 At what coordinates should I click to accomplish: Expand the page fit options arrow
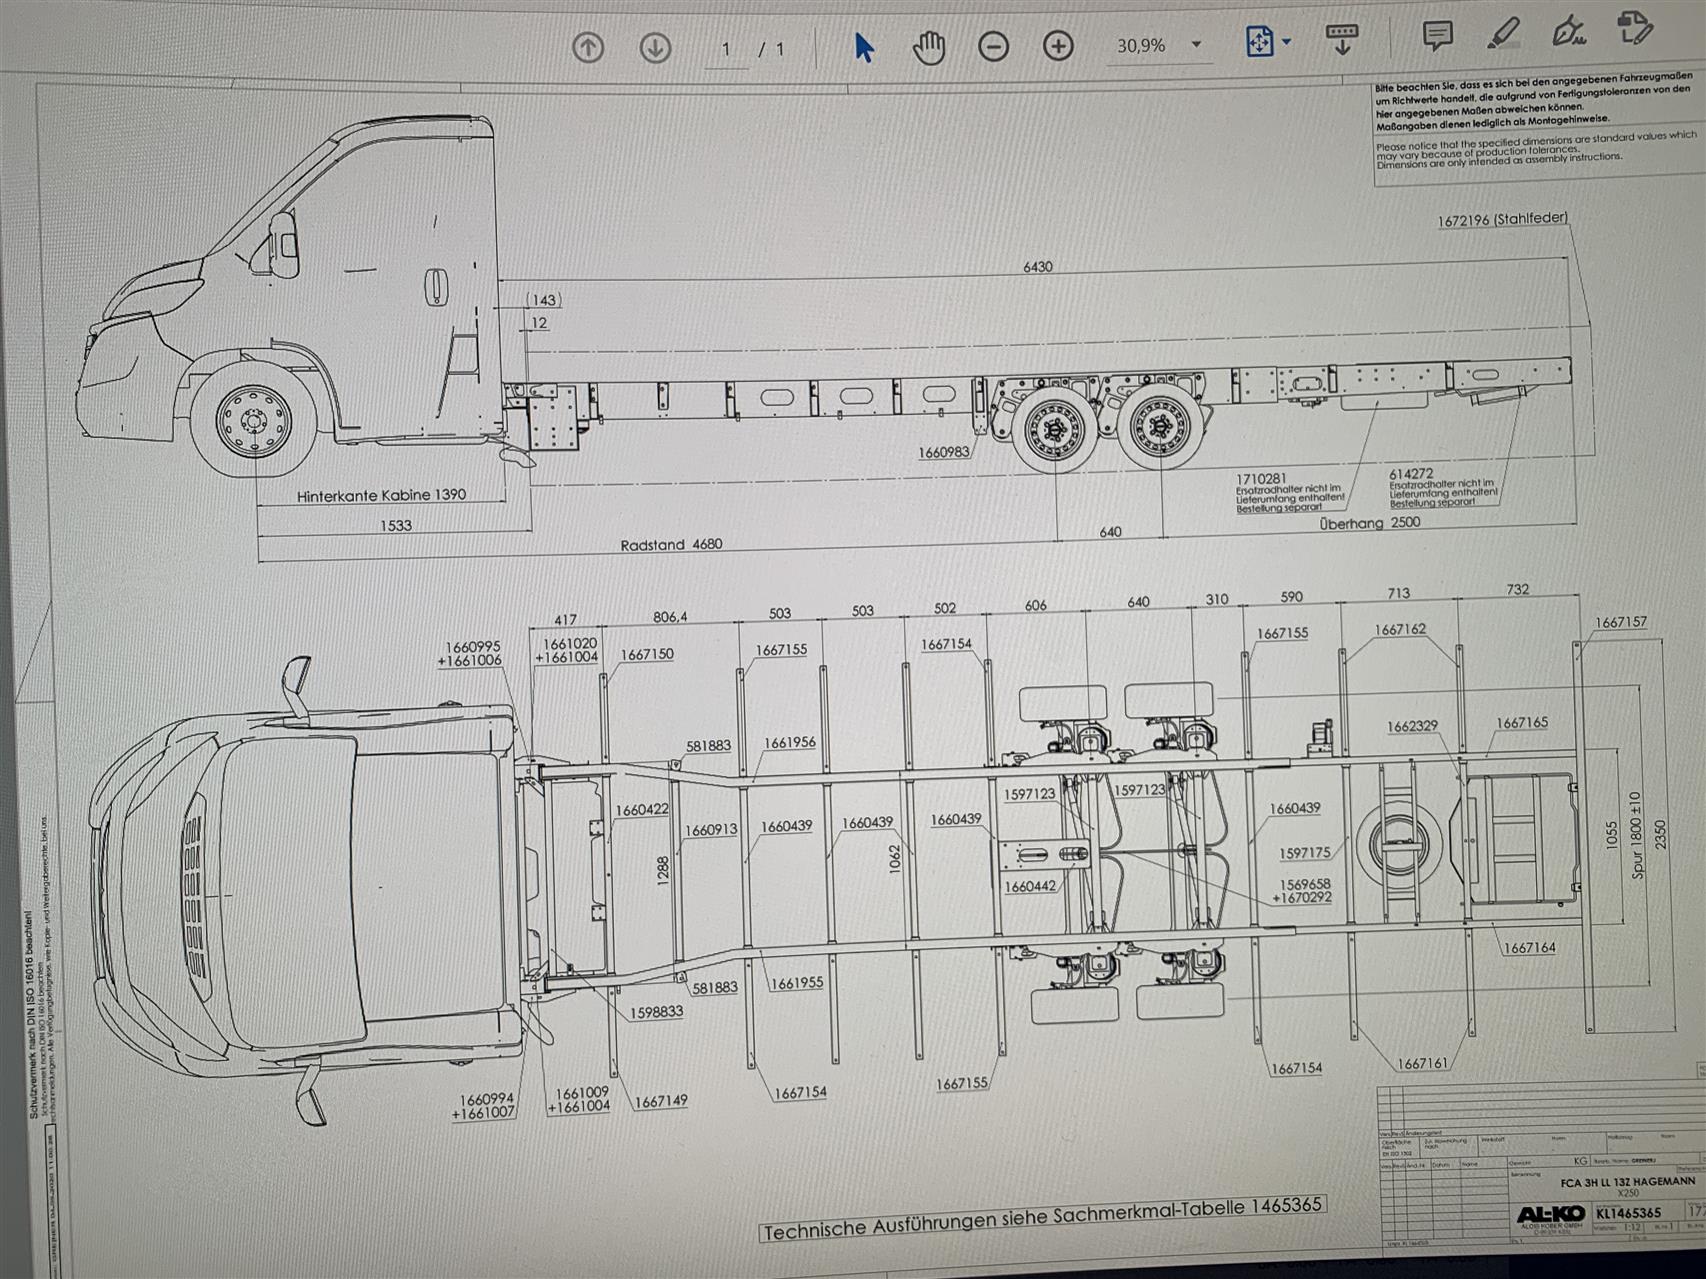click(x=1287, y=42)
